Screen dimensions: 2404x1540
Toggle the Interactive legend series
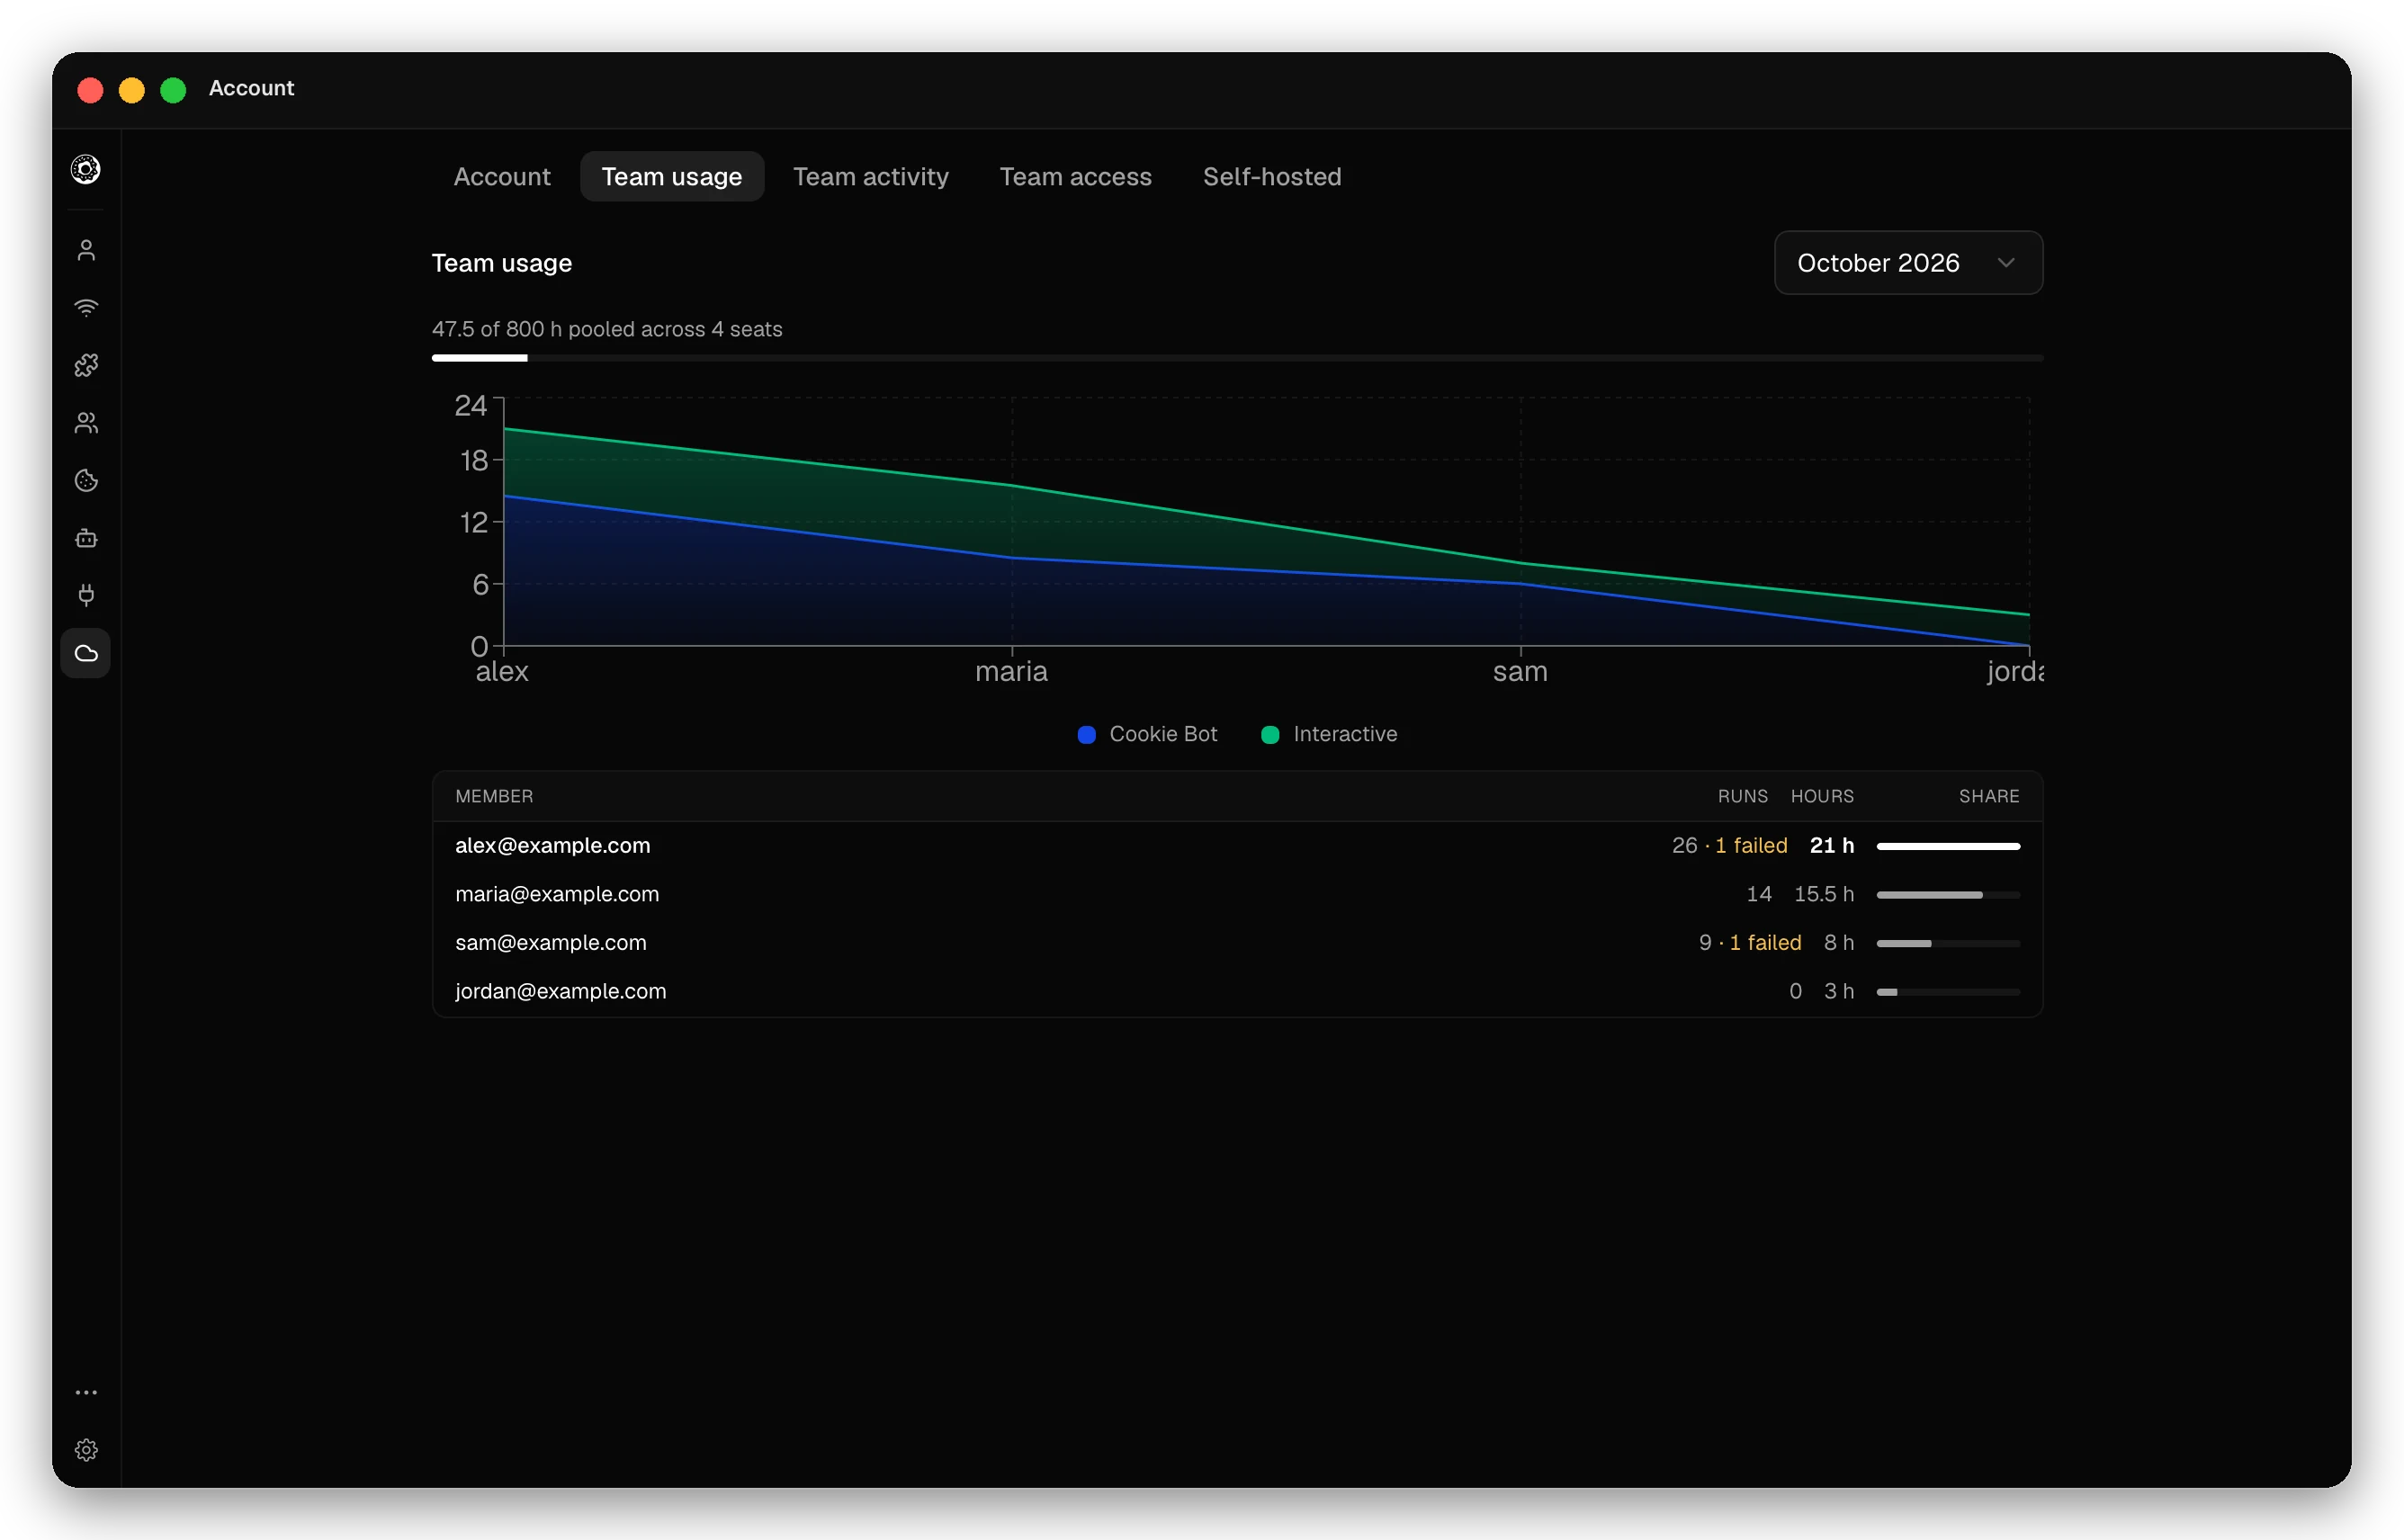coord(1328,734)
